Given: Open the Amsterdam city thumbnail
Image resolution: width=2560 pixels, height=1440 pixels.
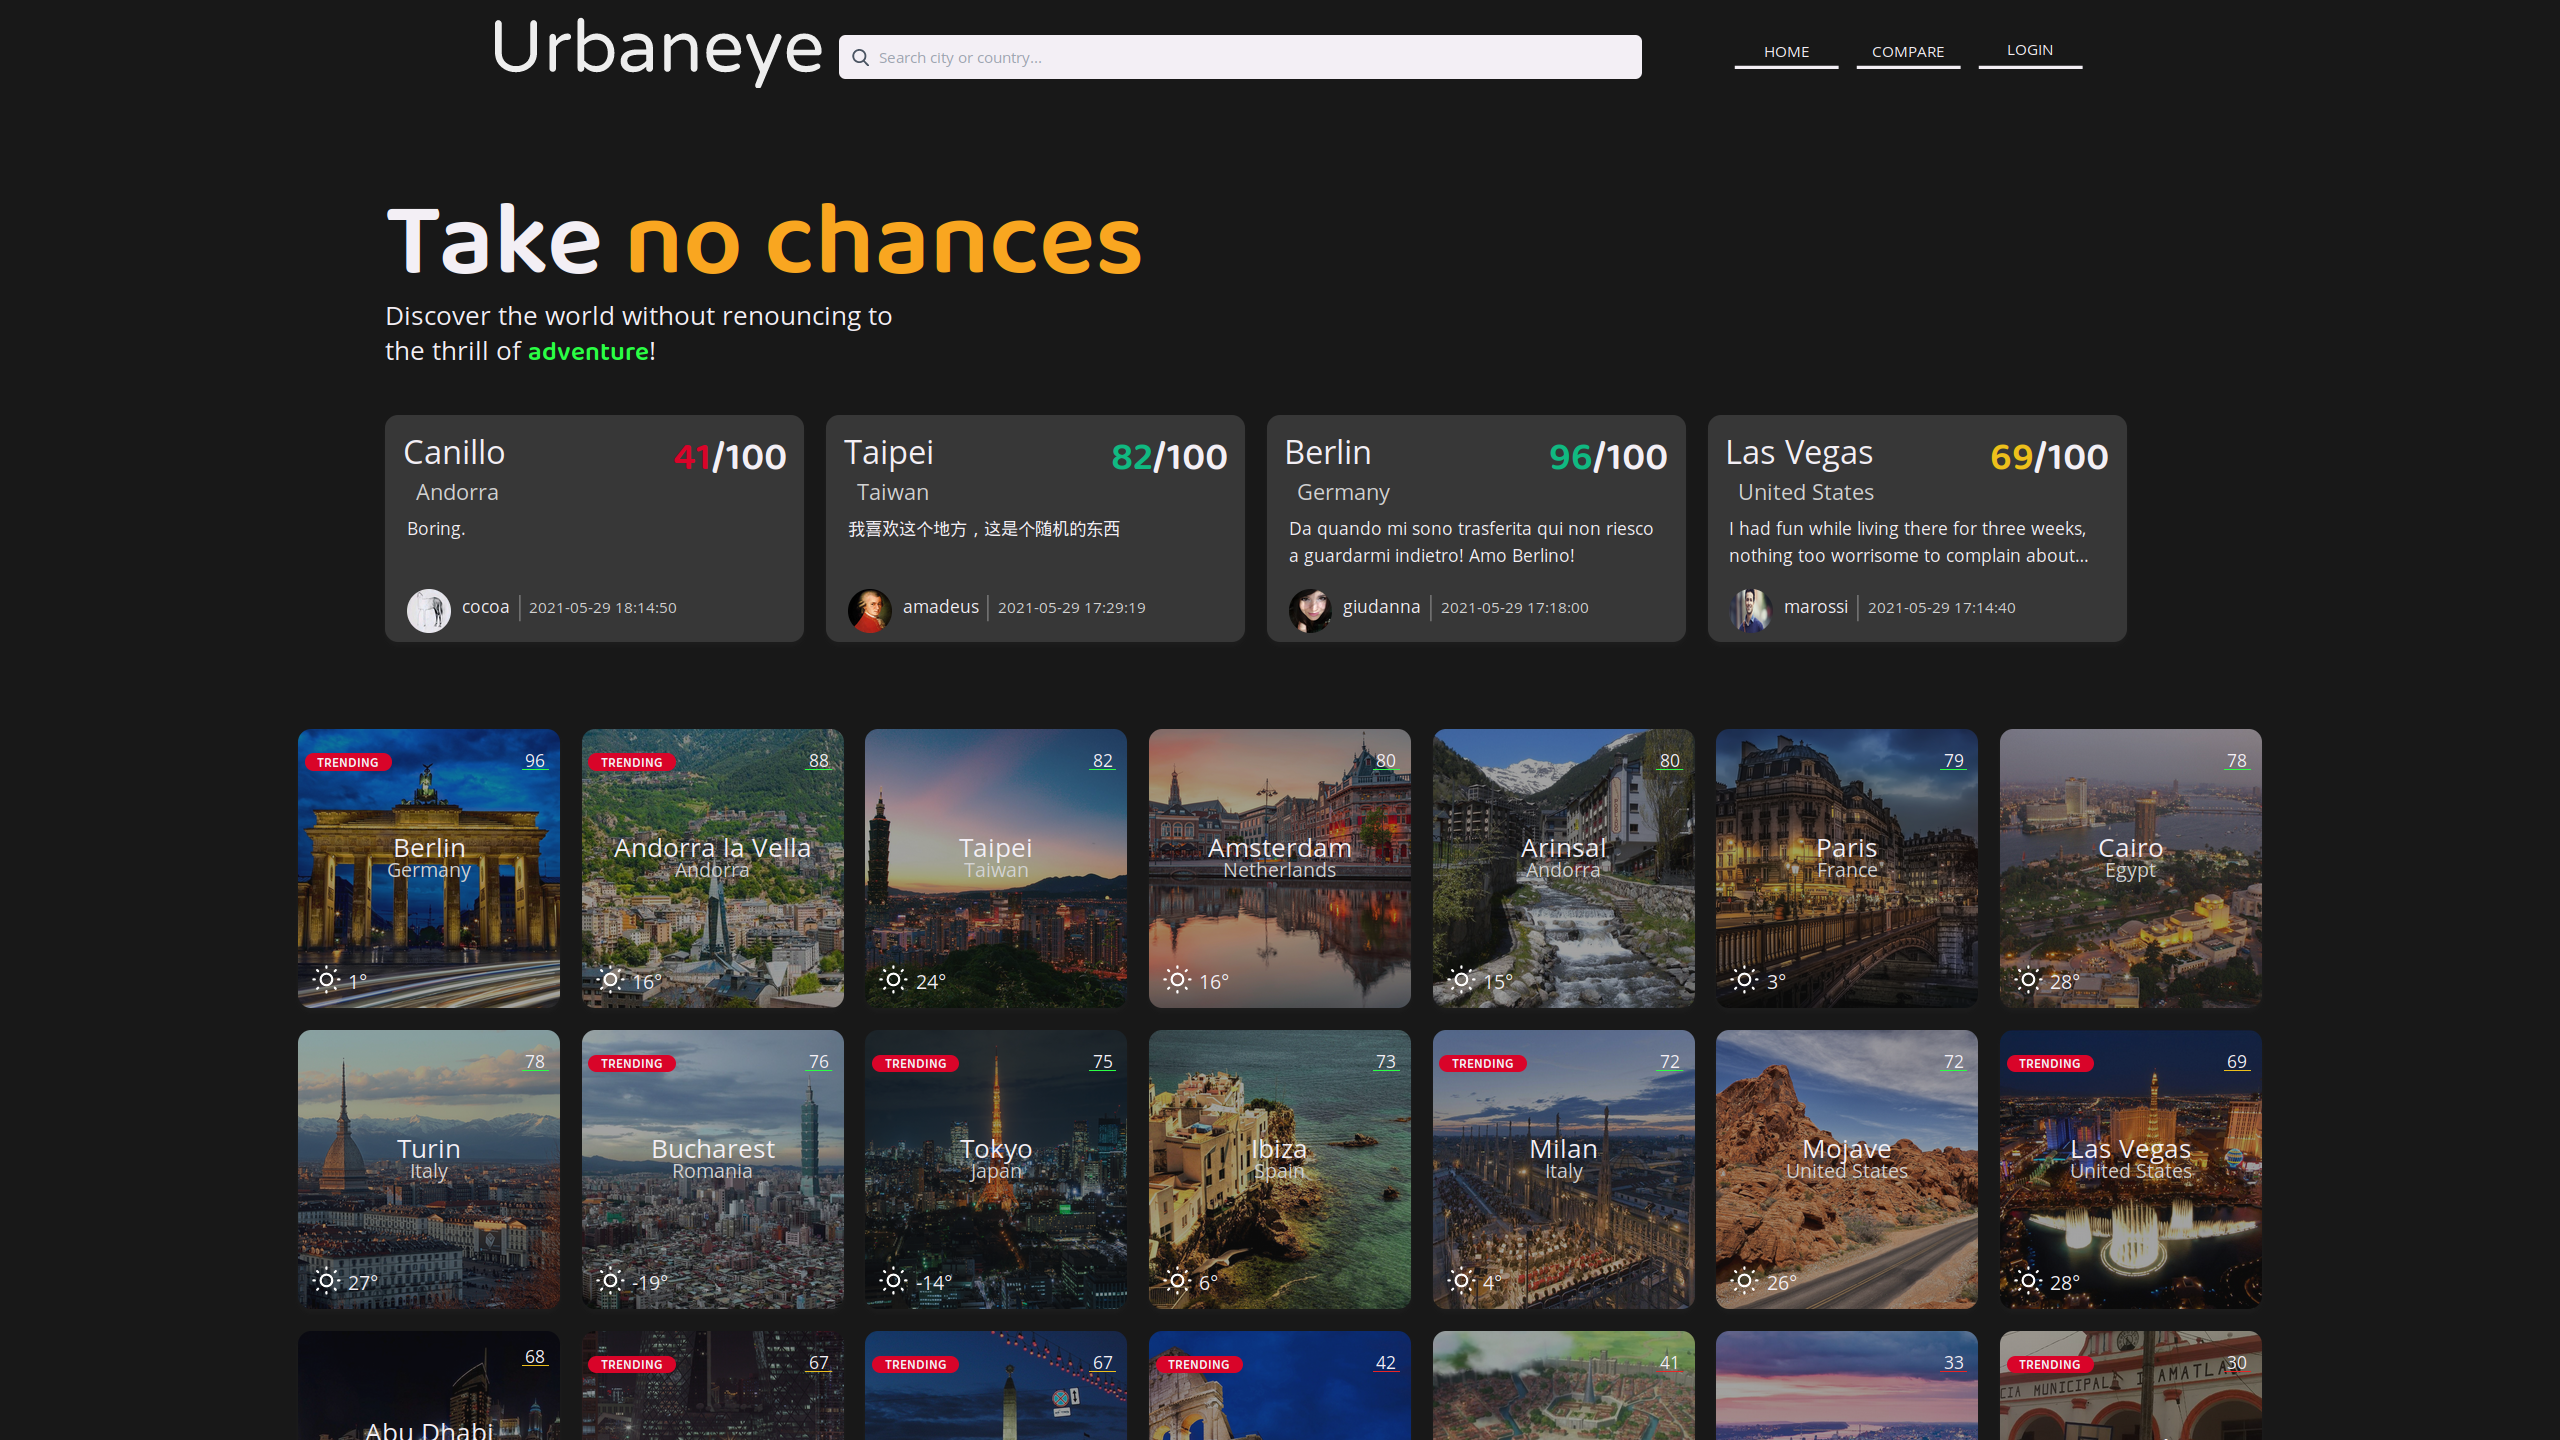Looking at the screenshot, I should click(1279, 868).
